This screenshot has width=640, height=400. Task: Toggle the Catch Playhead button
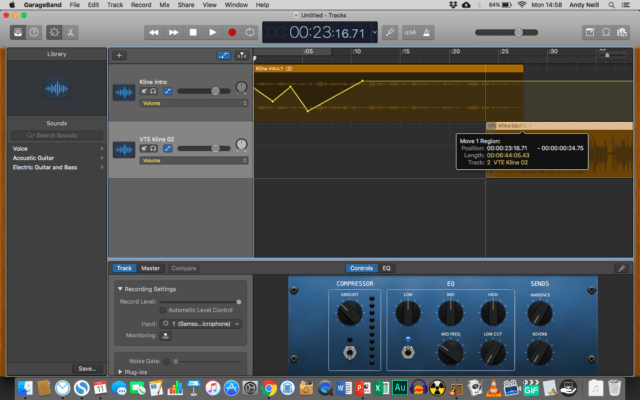click(242, 56)
